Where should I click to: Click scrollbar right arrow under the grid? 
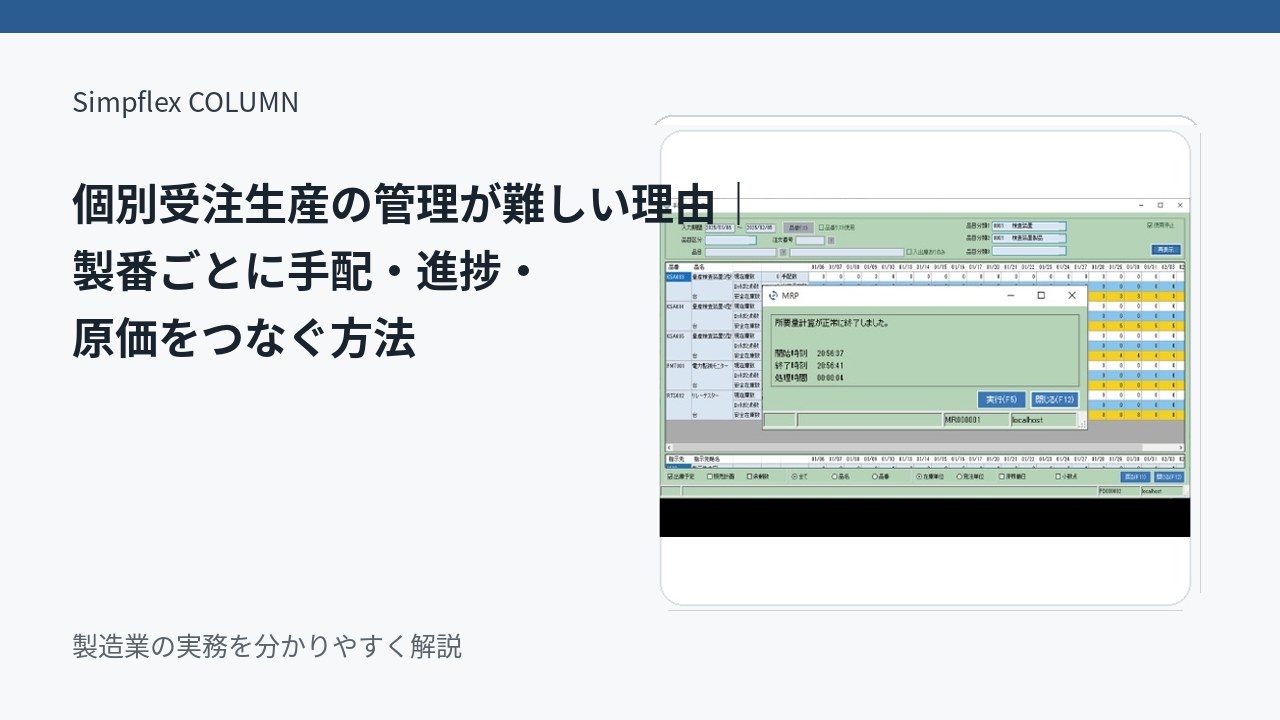pyautogui.click(x=1181, y=448)
